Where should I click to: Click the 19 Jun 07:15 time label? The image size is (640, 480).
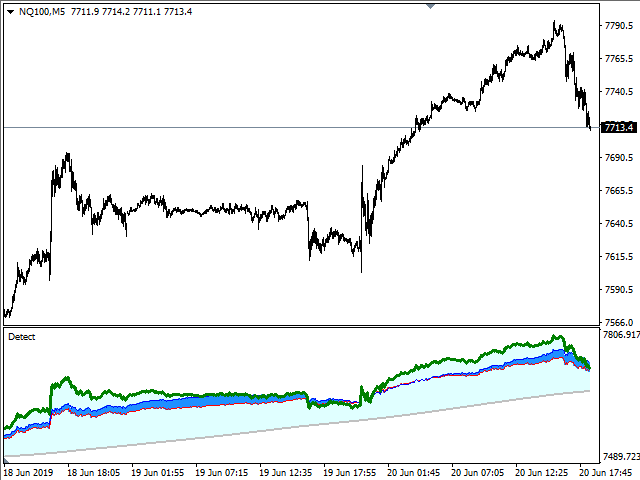222,473
